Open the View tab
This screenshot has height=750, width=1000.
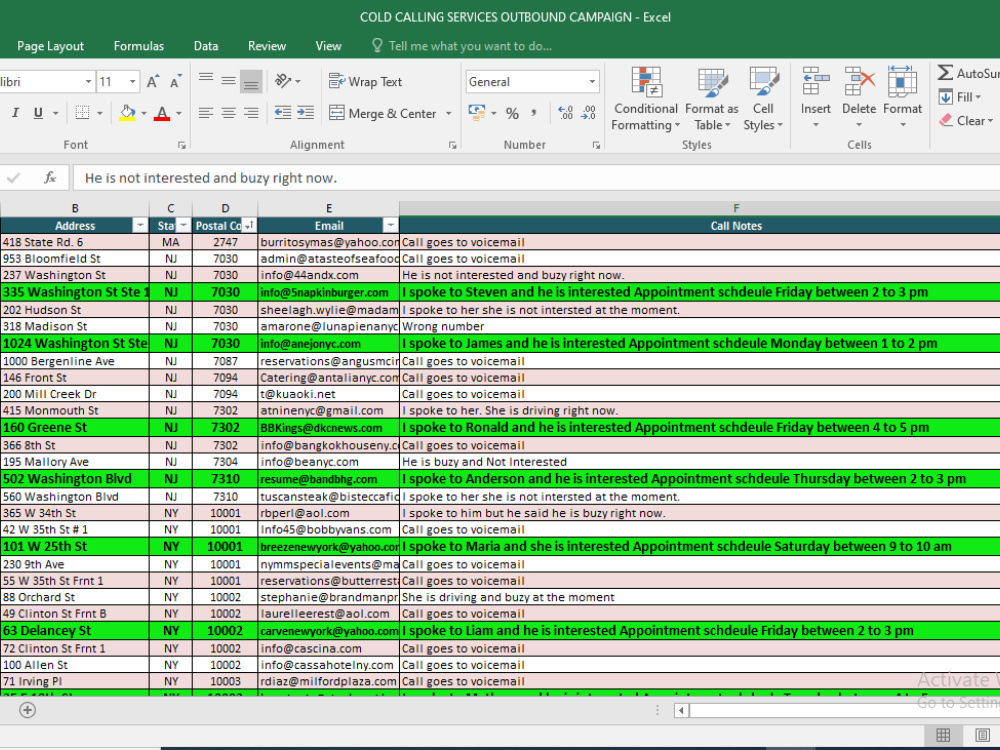click(x=328, y=46)
